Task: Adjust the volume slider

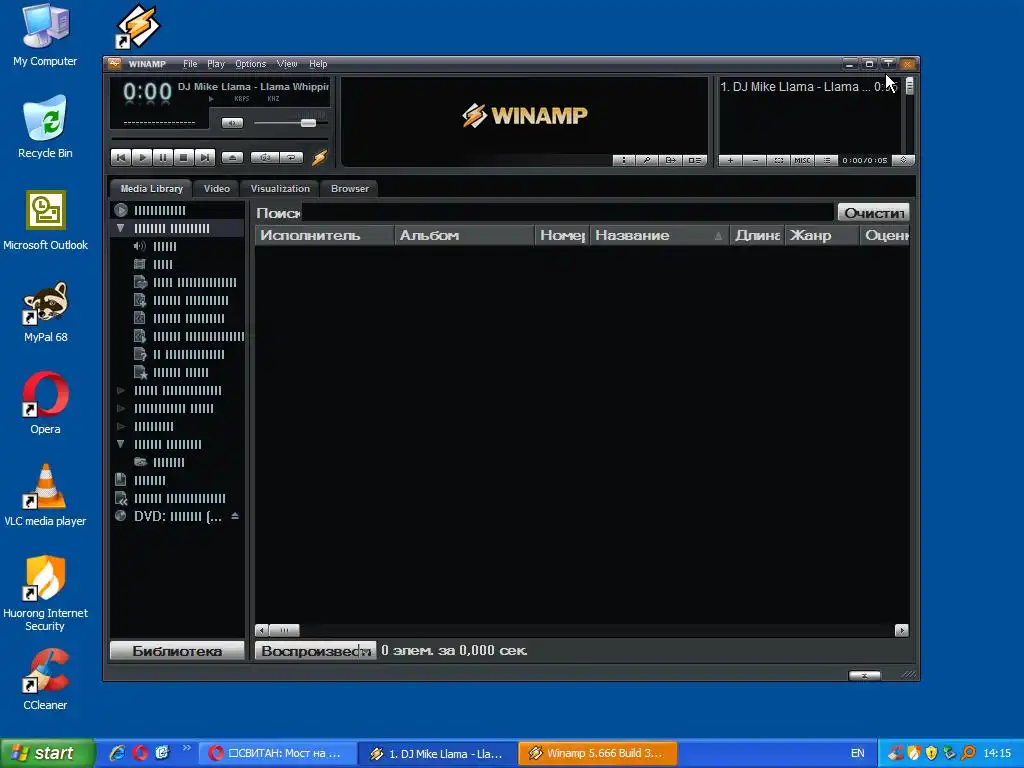Action: click(308, 123)
